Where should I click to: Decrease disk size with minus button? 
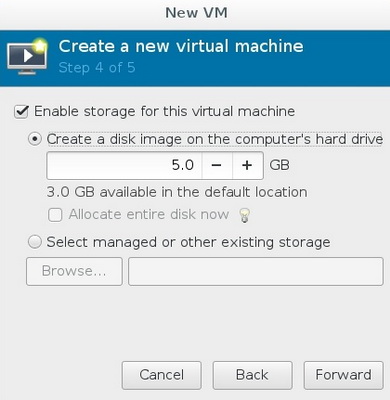tap(217, 165)
